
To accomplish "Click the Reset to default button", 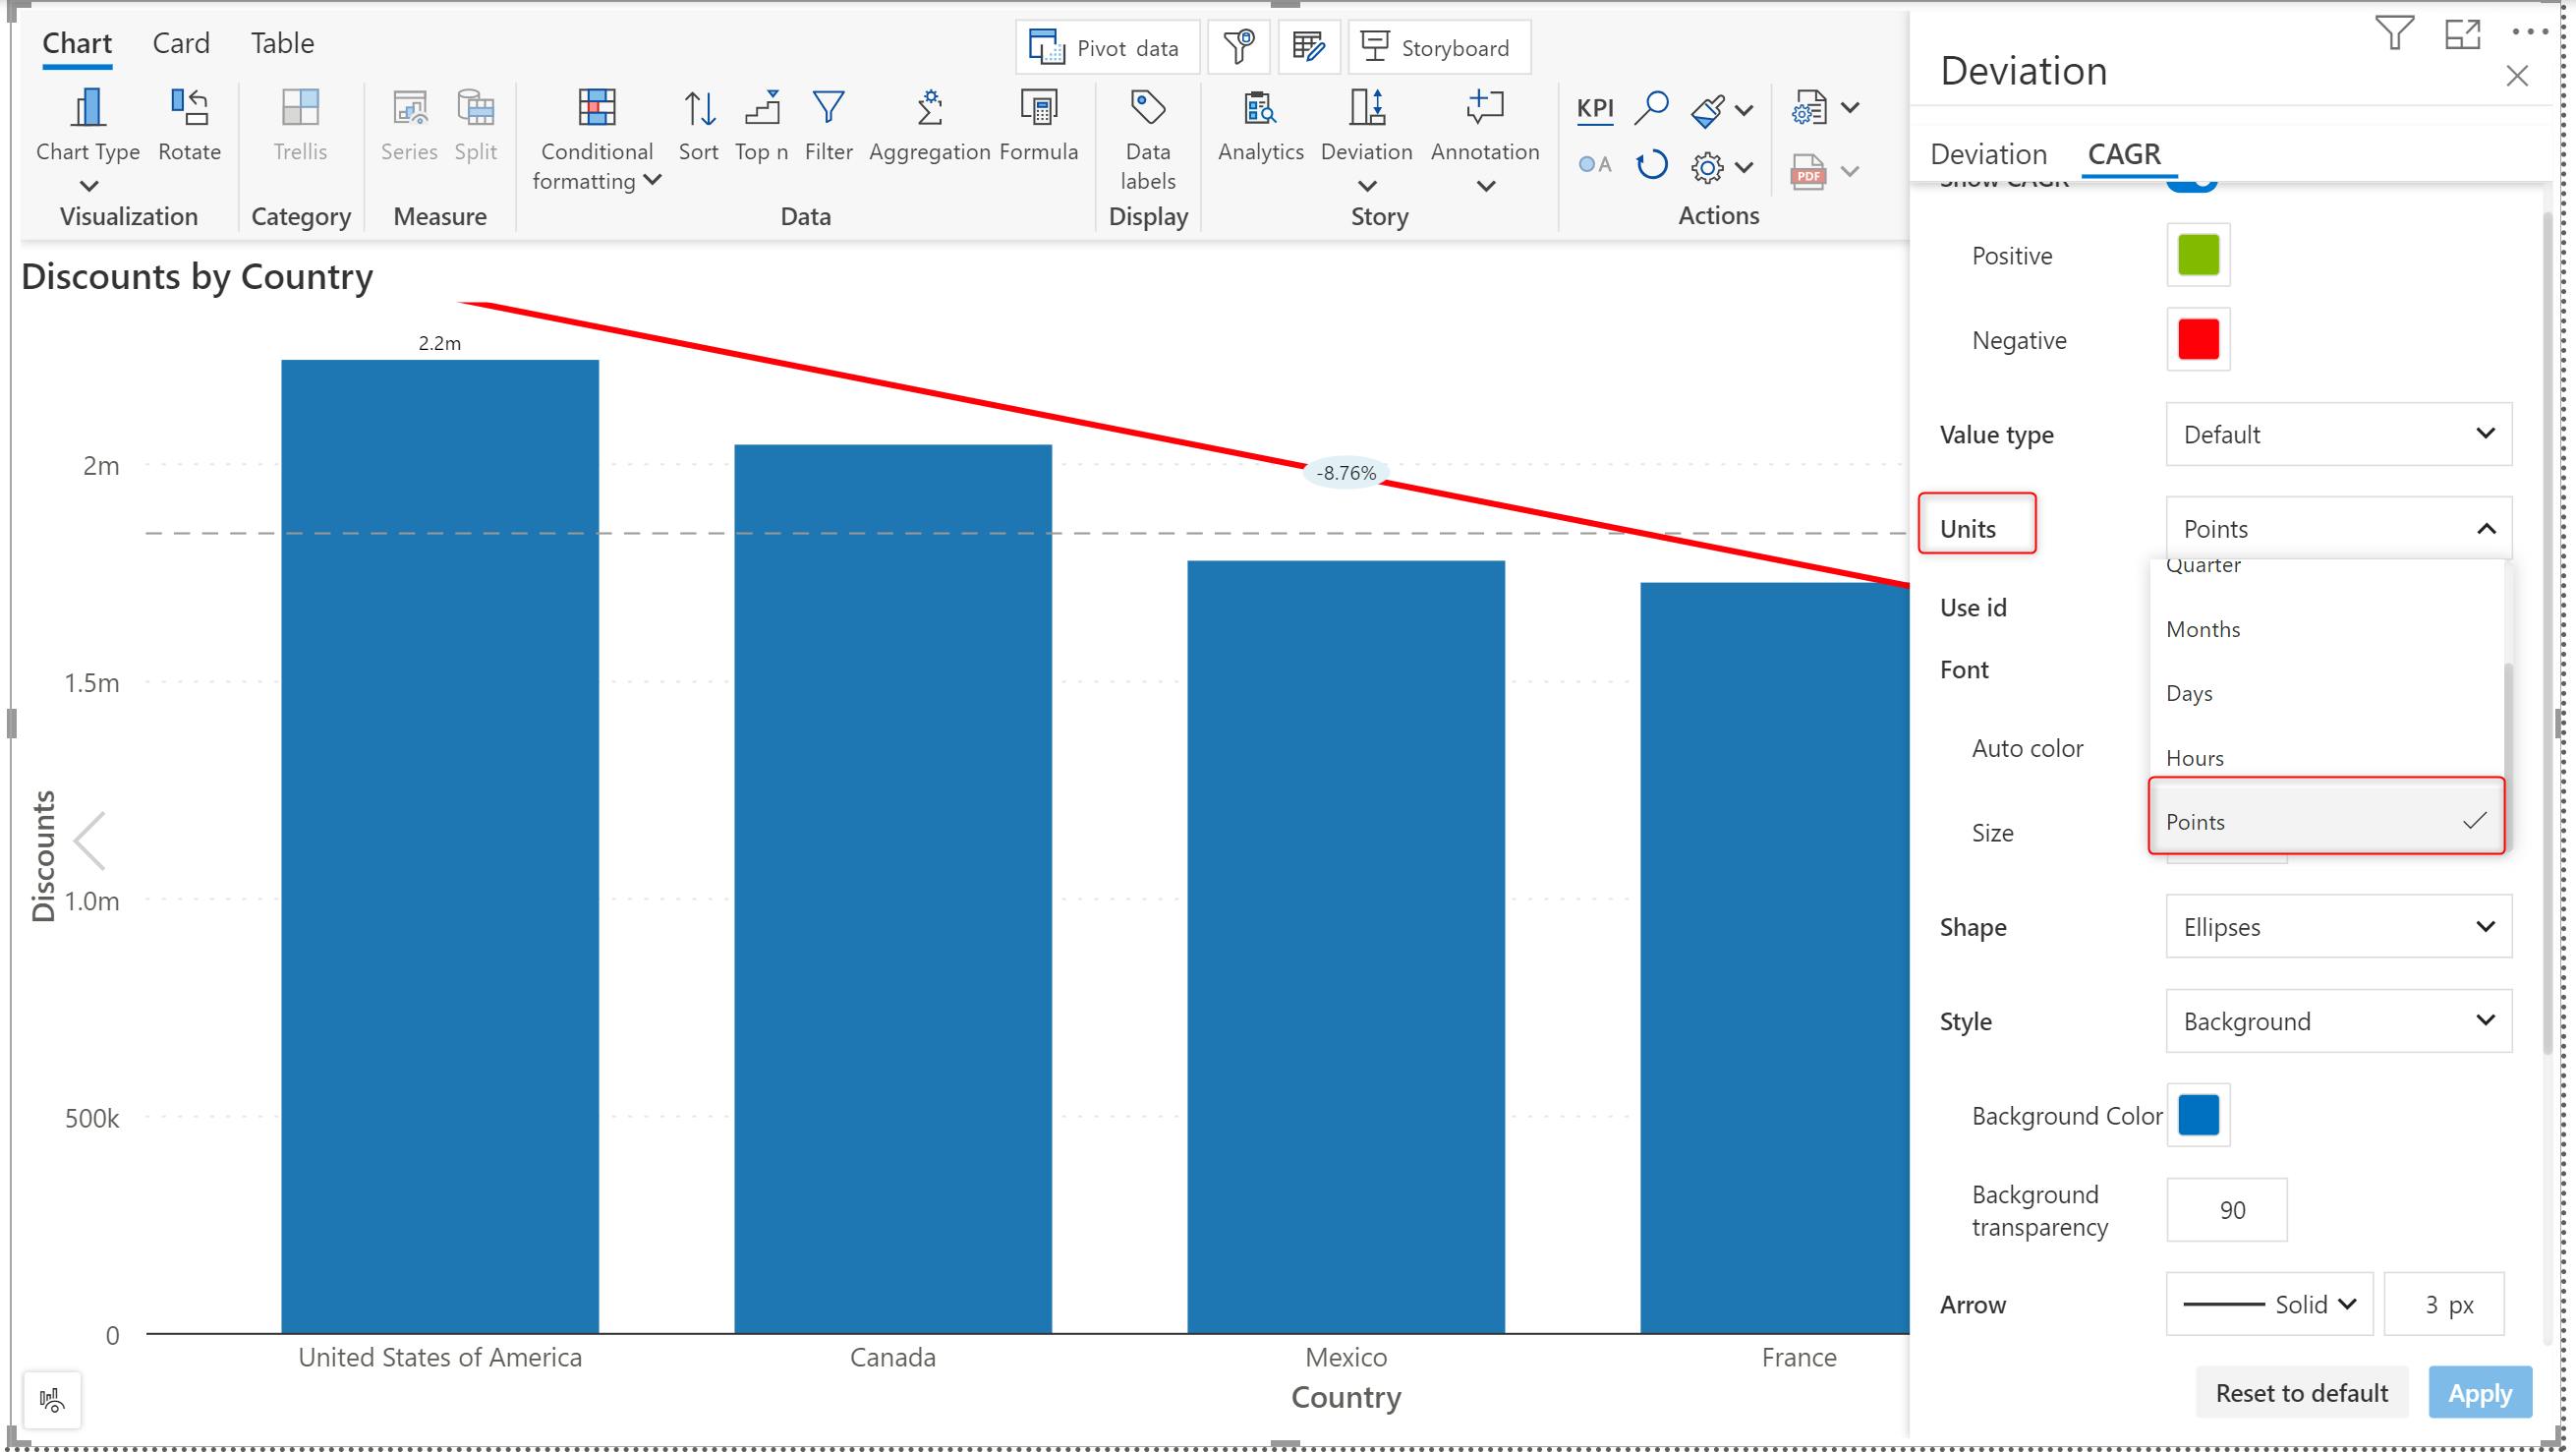I will click(x=2301, y=1392).
